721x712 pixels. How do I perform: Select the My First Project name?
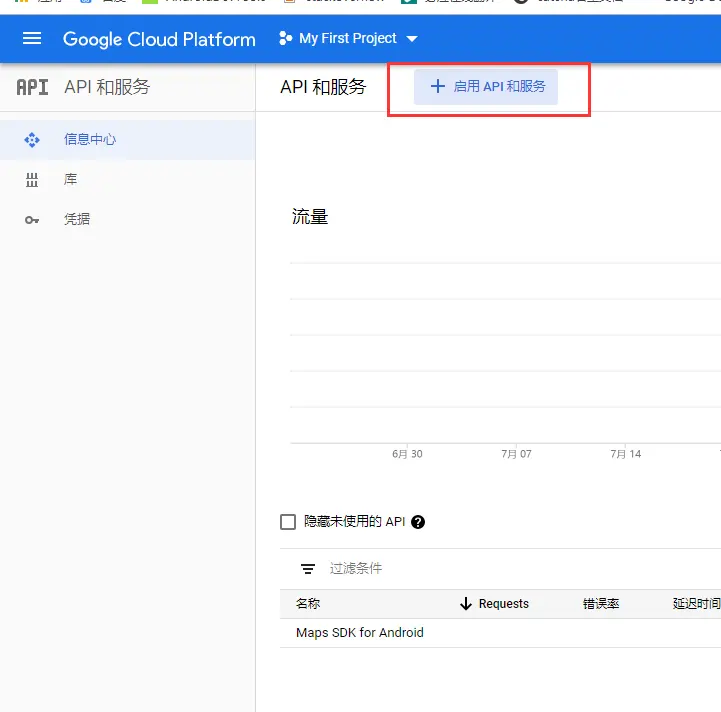tap(348, 38)
